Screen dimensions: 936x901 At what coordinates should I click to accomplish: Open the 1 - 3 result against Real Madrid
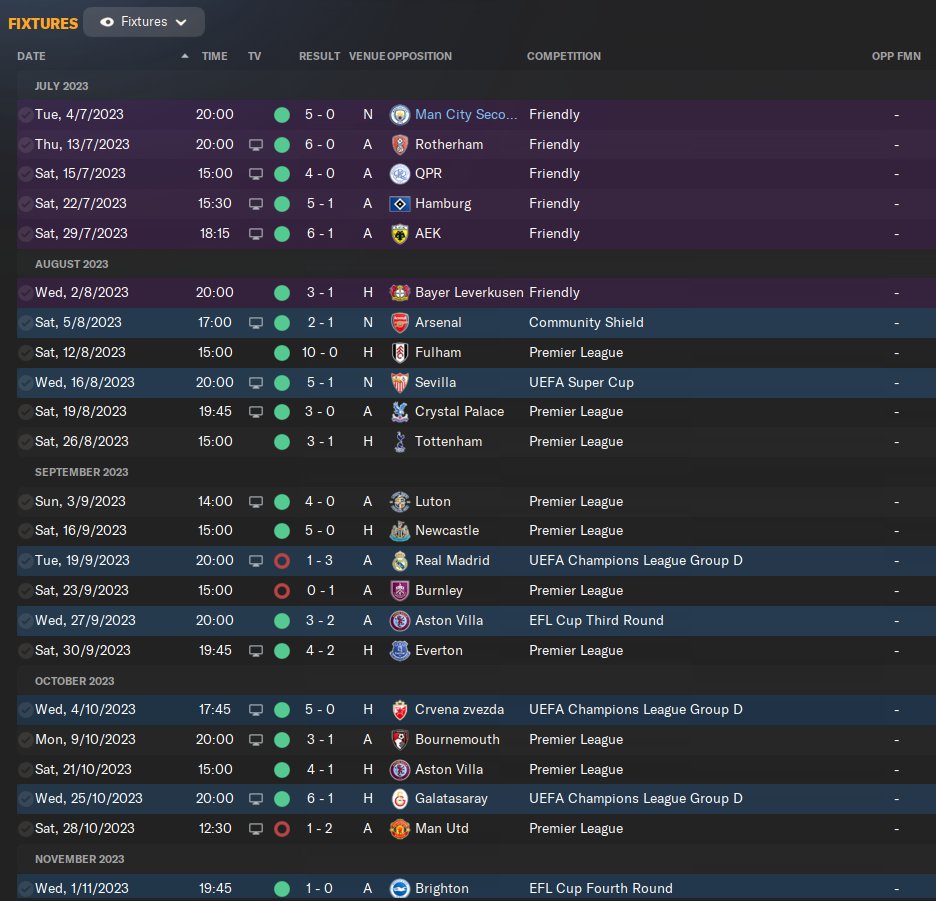coord(319,561)
